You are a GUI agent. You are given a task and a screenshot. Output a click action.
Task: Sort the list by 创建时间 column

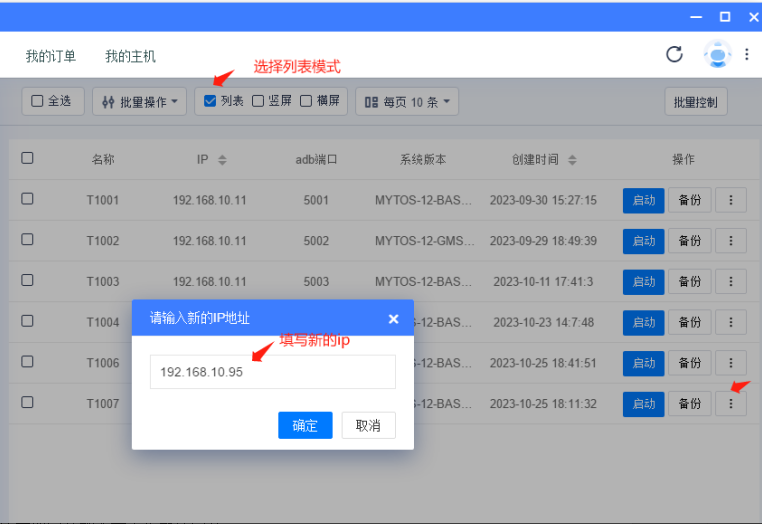[x=572, y=160]
